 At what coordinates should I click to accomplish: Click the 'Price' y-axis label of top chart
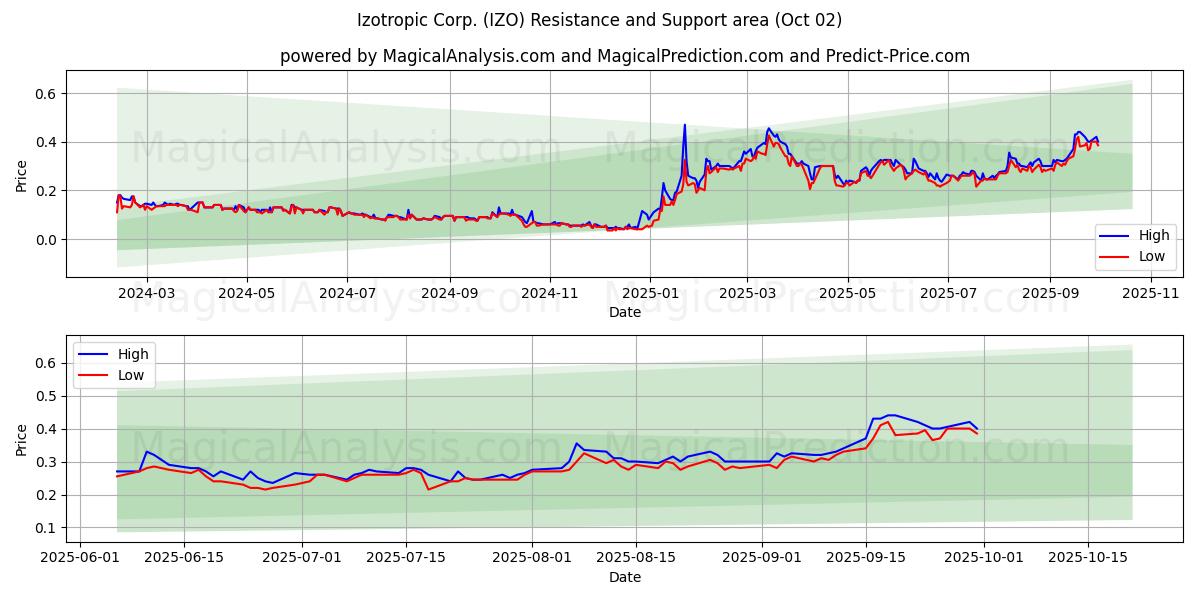coord(22,174)
